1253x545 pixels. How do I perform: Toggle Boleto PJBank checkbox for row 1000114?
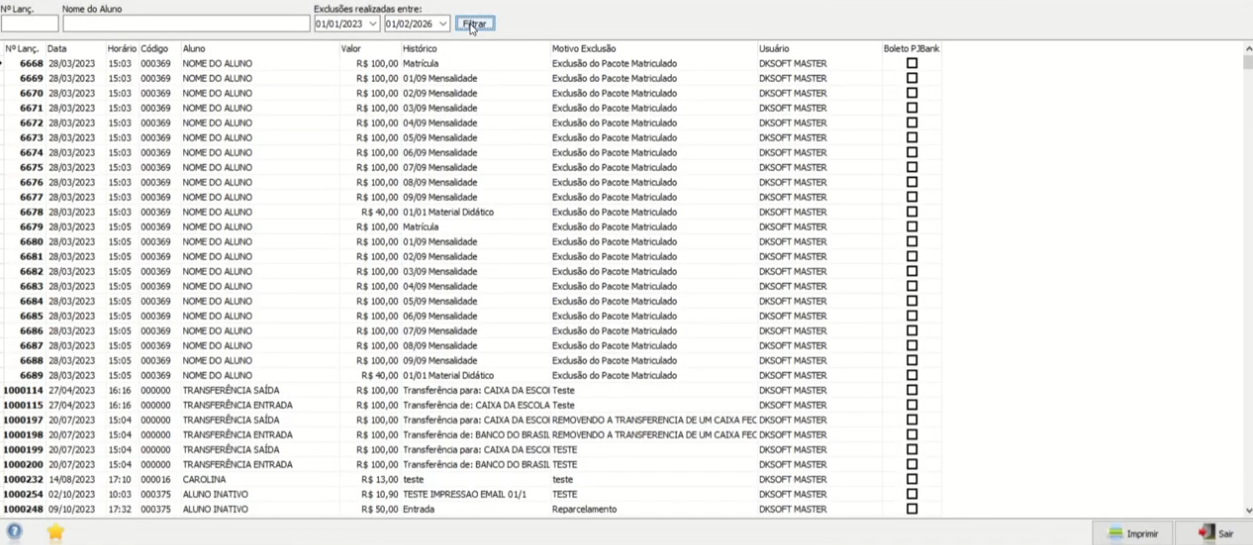tap(911, 390)
